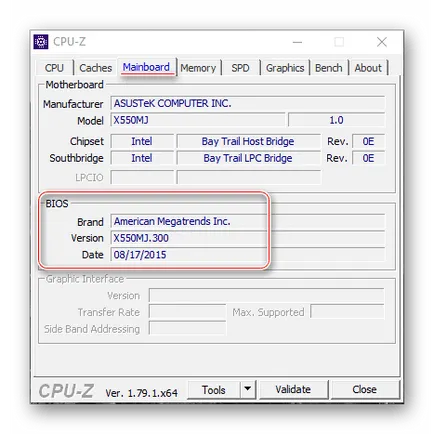
Task: Switch to the Bench tab
Action: [x=329, y=68]
